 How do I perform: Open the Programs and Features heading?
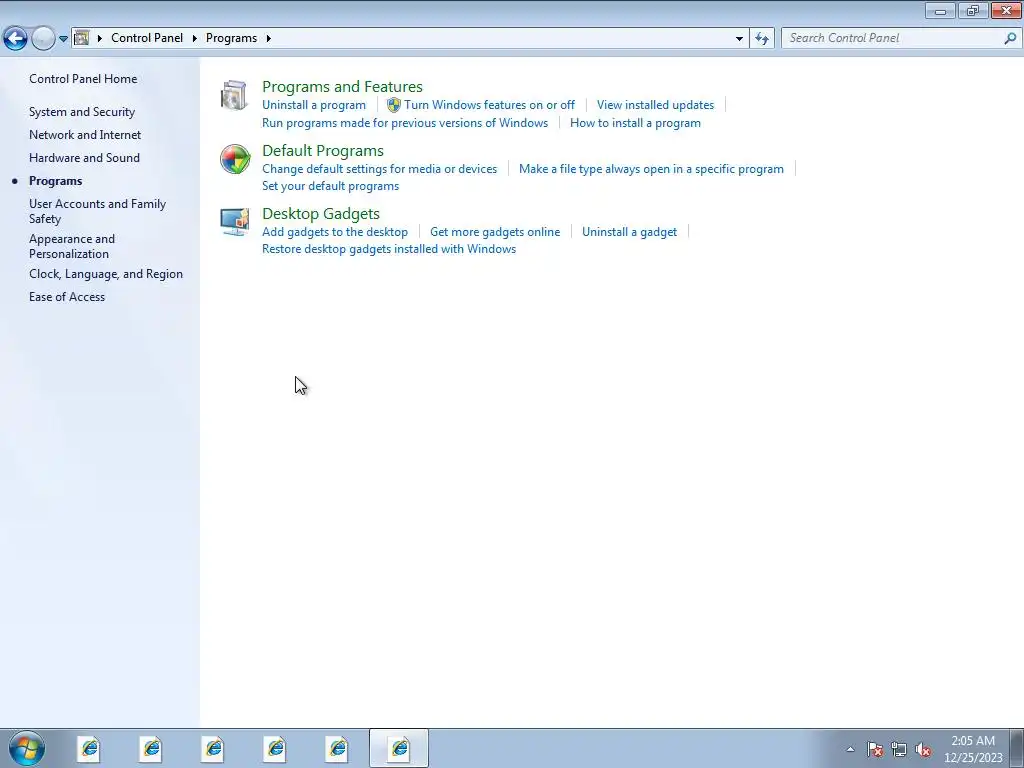(x=342, y=87)
